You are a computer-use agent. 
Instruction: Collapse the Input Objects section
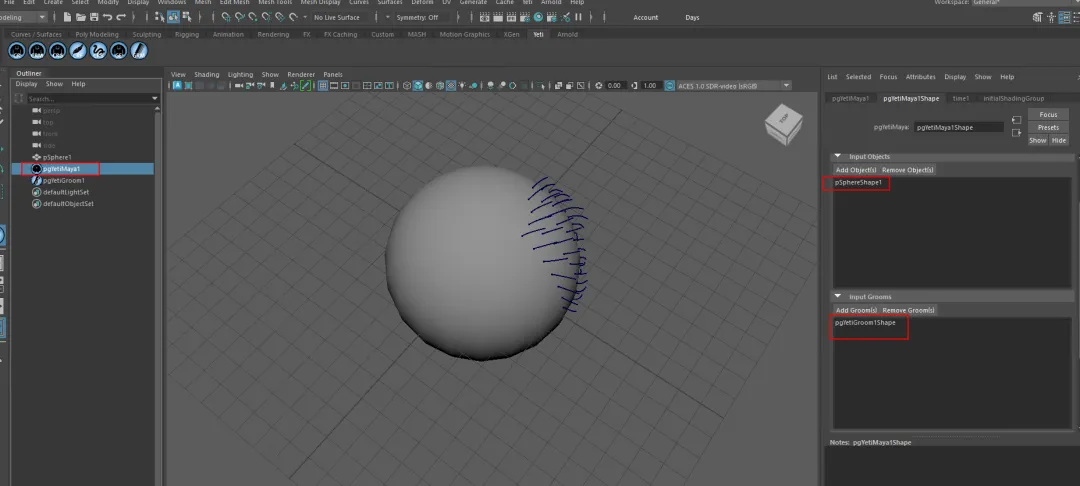(838, 156)
